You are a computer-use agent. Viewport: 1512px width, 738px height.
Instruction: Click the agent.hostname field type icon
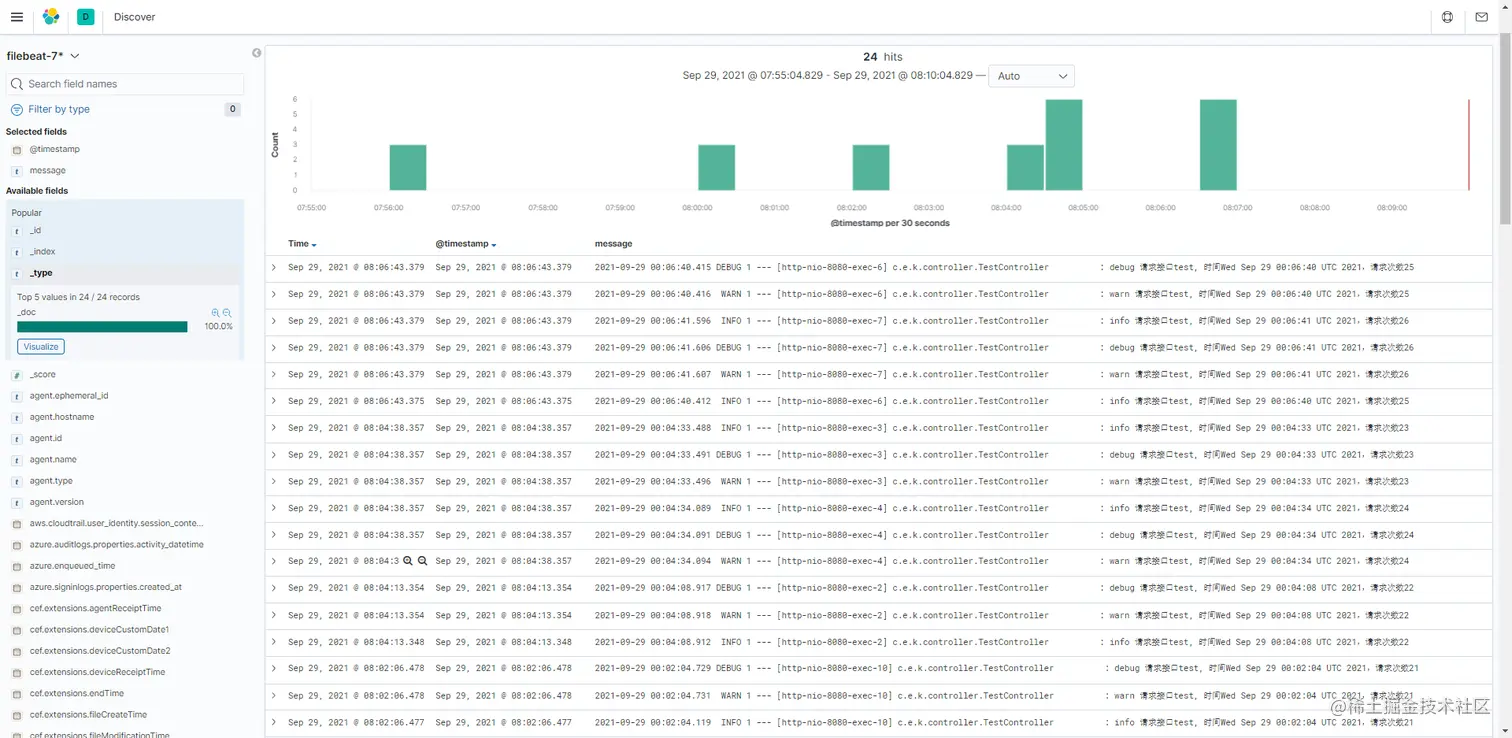(x=17, y=417)
